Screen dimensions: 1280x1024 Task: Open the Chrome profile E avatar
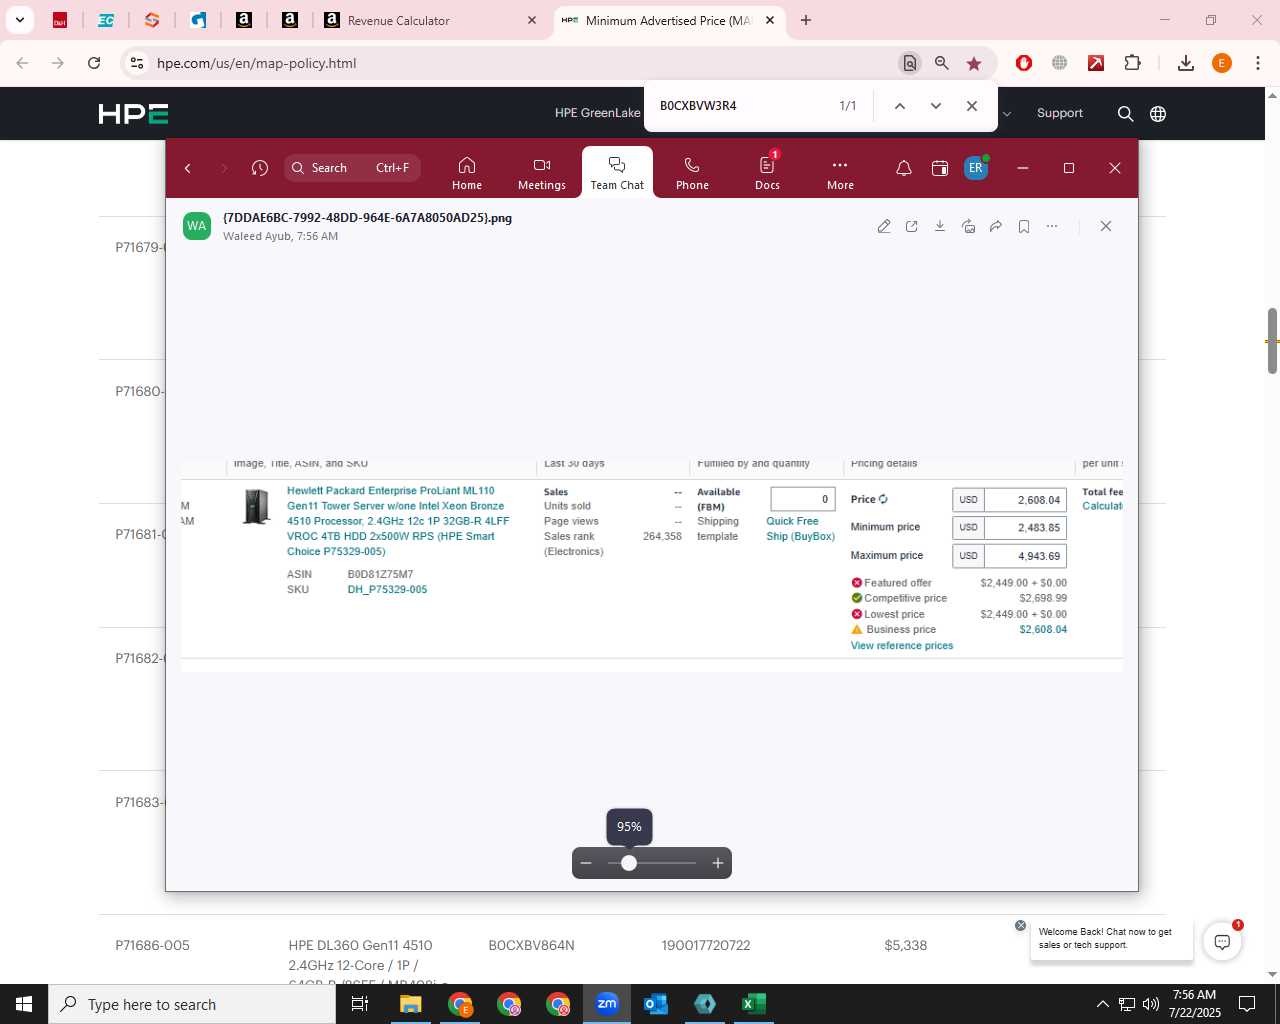[1222, 63]
